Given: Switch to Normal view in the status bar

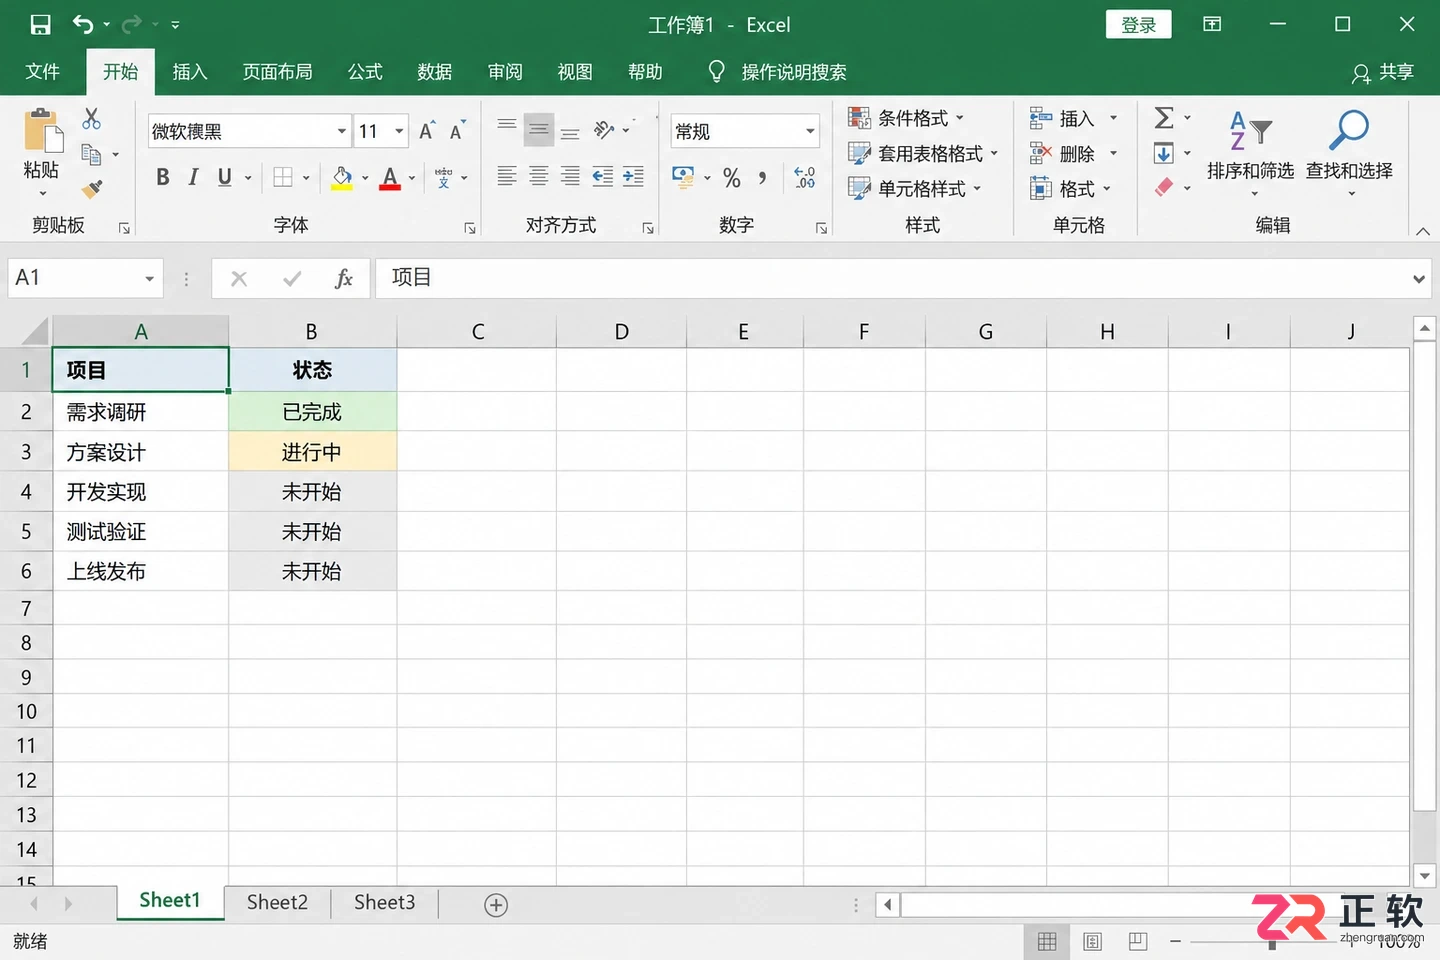Looking at the screenshot, I should [1047, 942].
